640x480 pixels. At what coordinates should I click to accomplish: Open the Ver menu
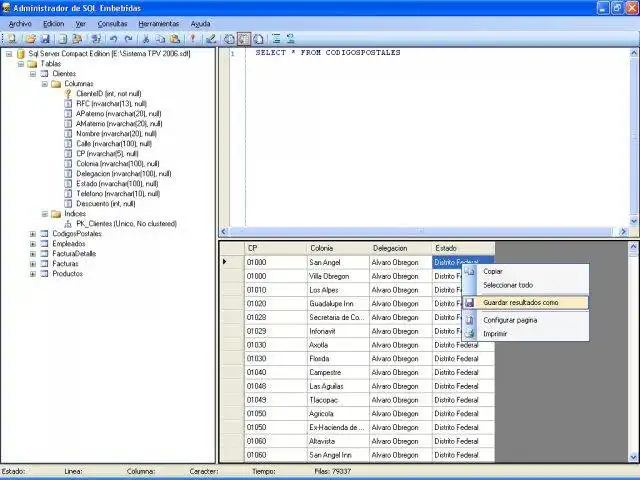80,24
